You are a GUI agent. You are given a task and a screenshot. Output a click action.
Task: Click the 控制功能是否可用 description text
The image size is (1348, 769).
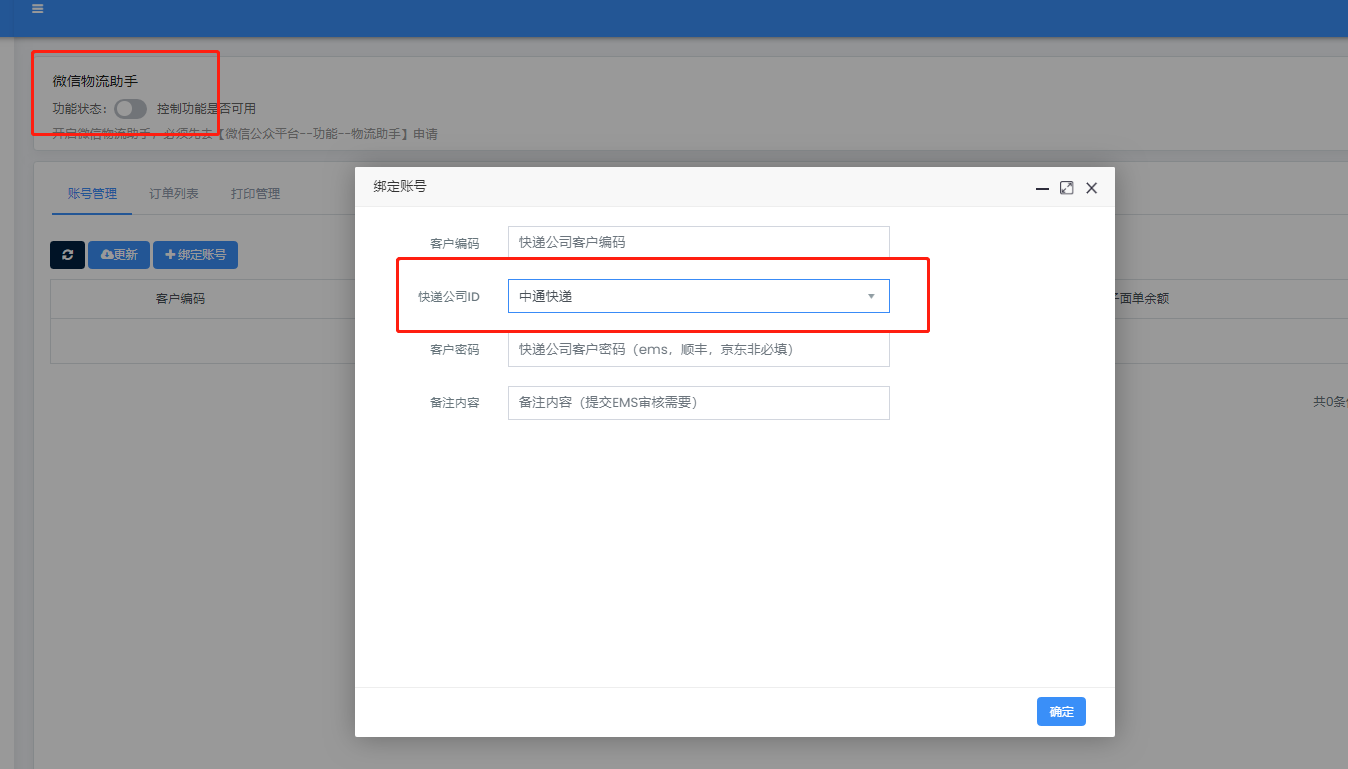pos(206,109)
